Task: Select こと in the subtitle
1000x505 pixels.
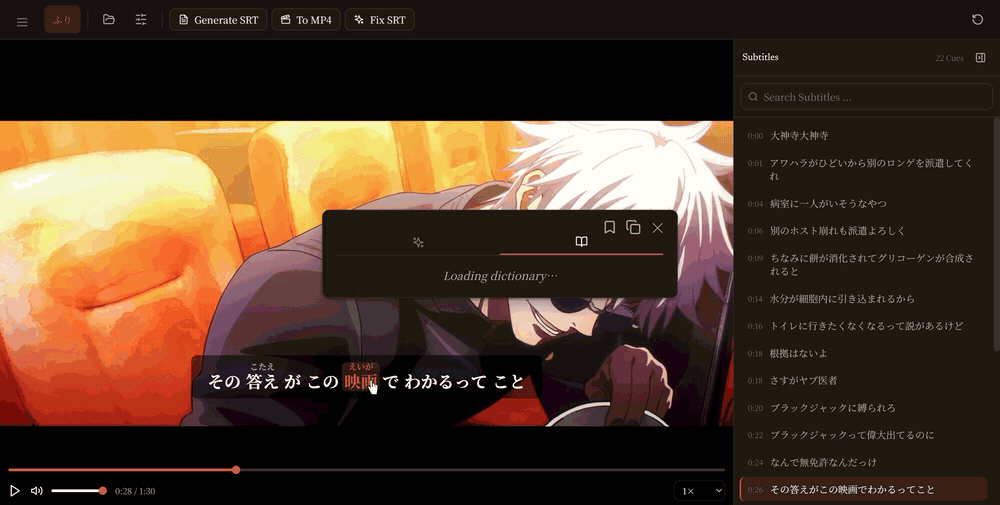Action: 509,382
